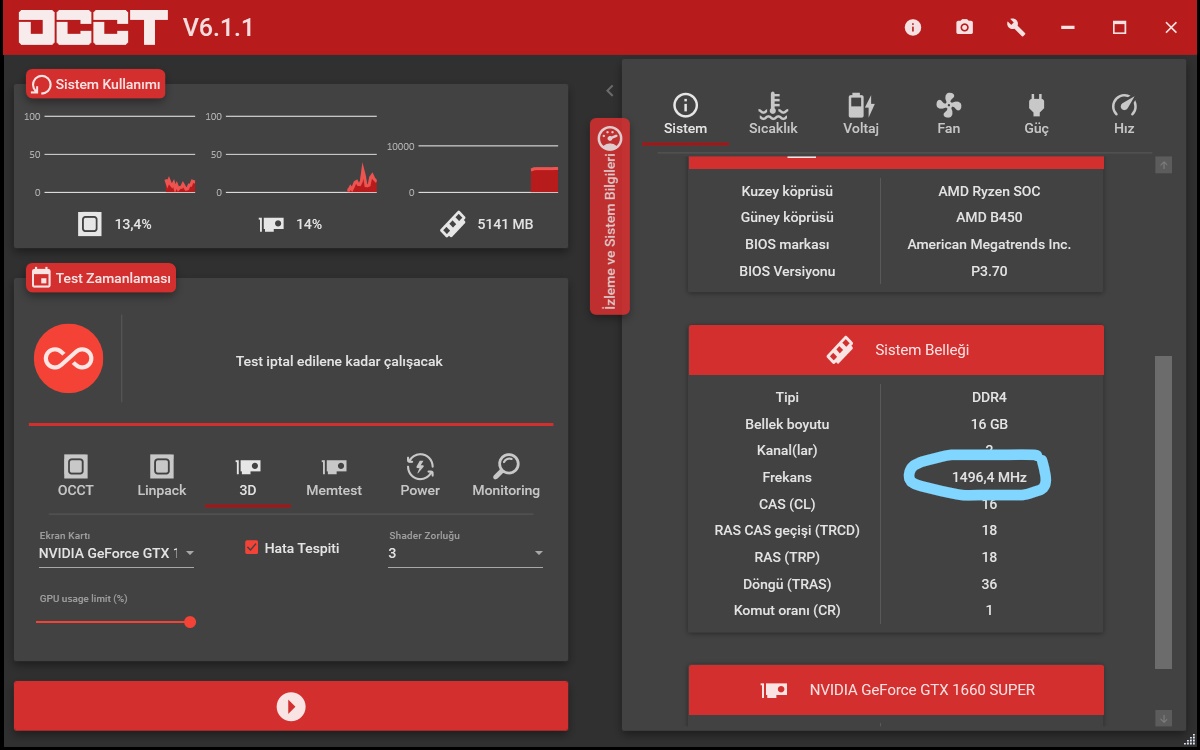Click the GPU usage icon beside 14%
1200x750 pixels.
point(271,224)
